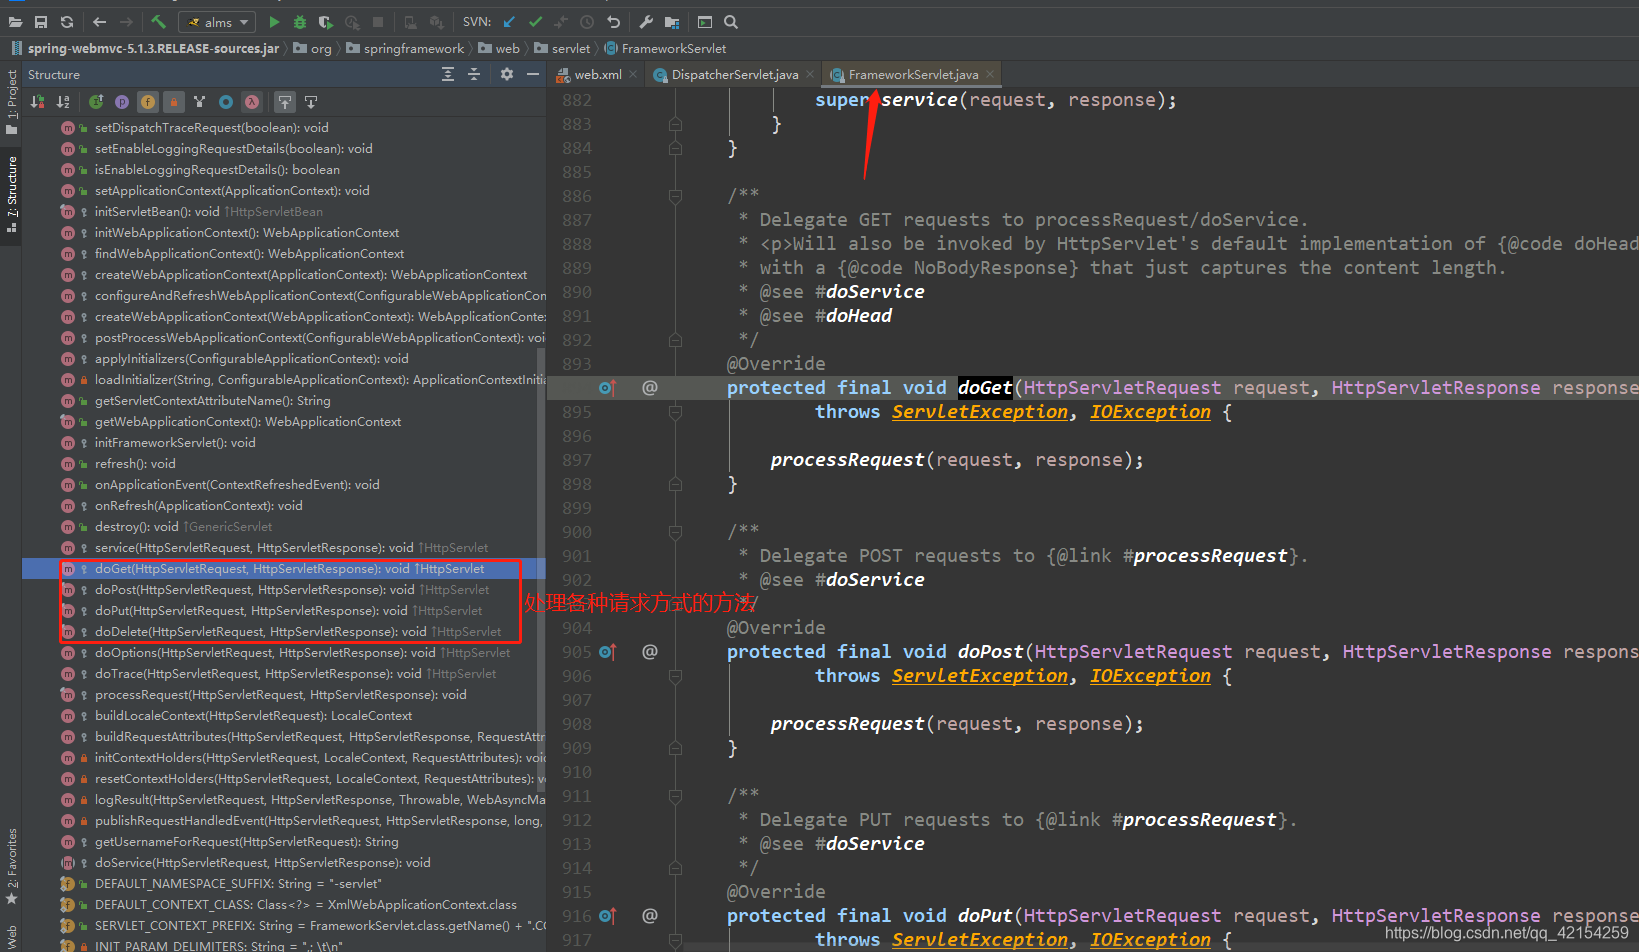Screen dimensions: 1639x952
Task: Fold the Javadoc comment at line 886
Action: pyautogui.click(x=675, y=197)
